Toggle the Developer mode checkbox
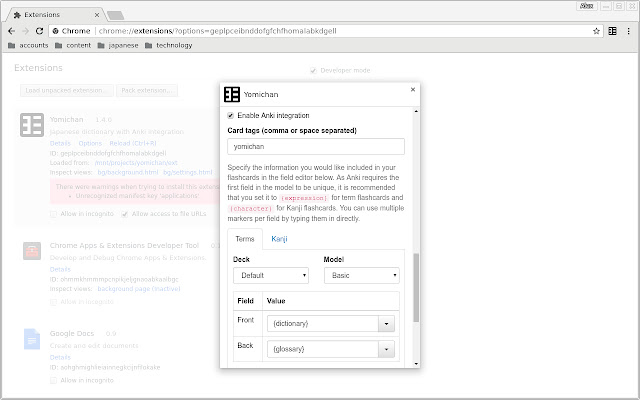This screenshot has width=640, height=400. [313, 71]
